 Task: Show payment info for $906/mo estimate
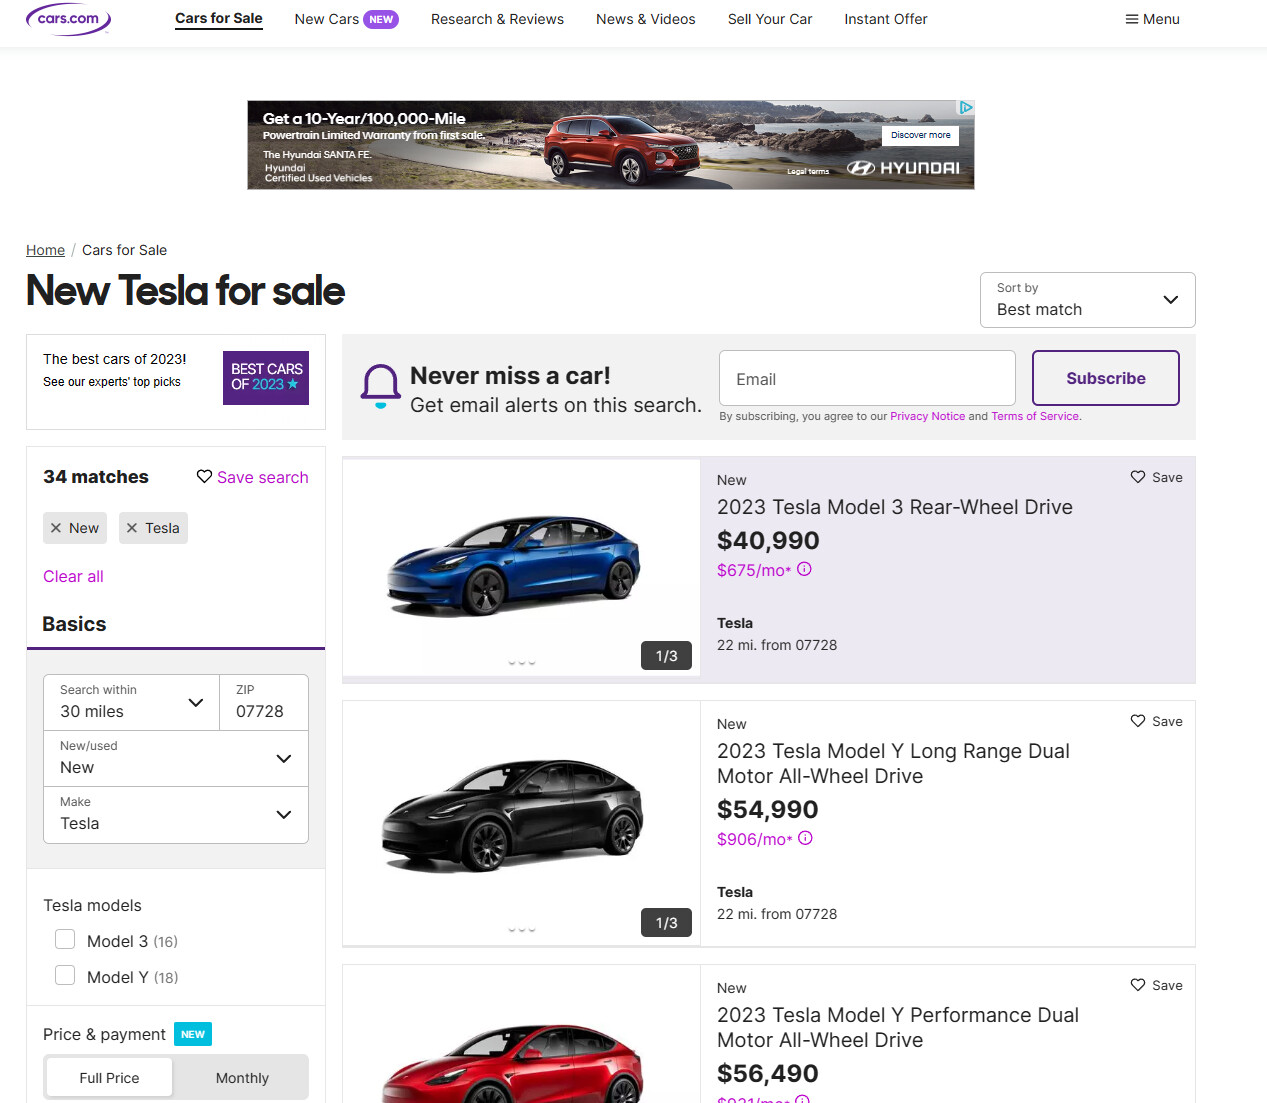(805, 838)
